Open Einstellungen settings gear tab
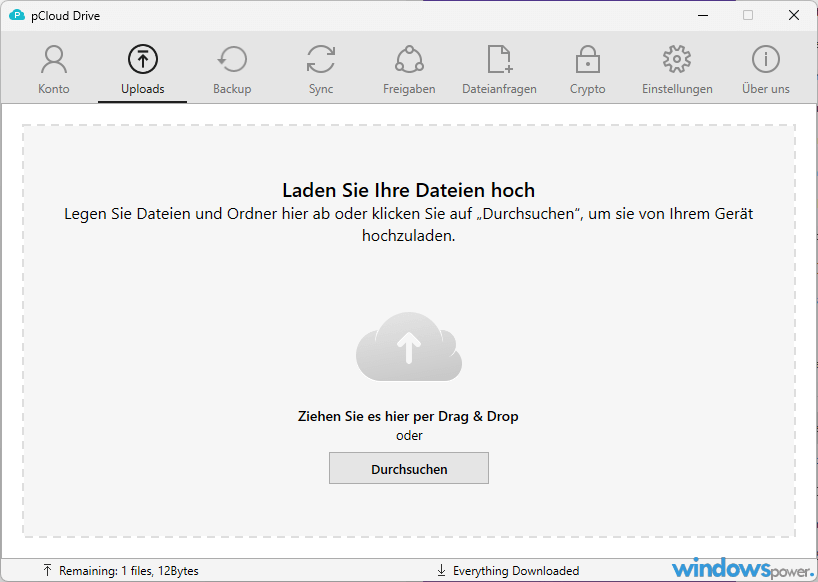The height and width of the screenshot is (582, 818). click(677, 69)
